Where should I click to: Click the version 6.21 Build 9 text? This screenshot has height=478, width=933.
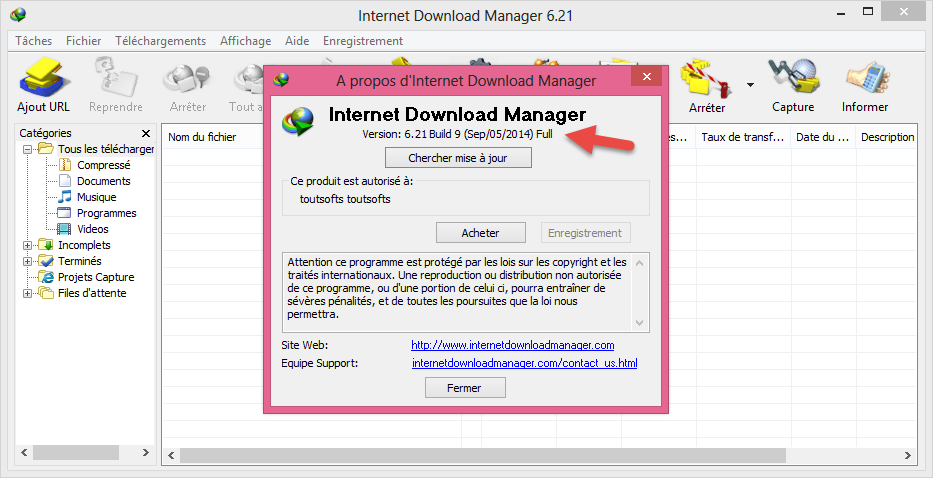457,135
